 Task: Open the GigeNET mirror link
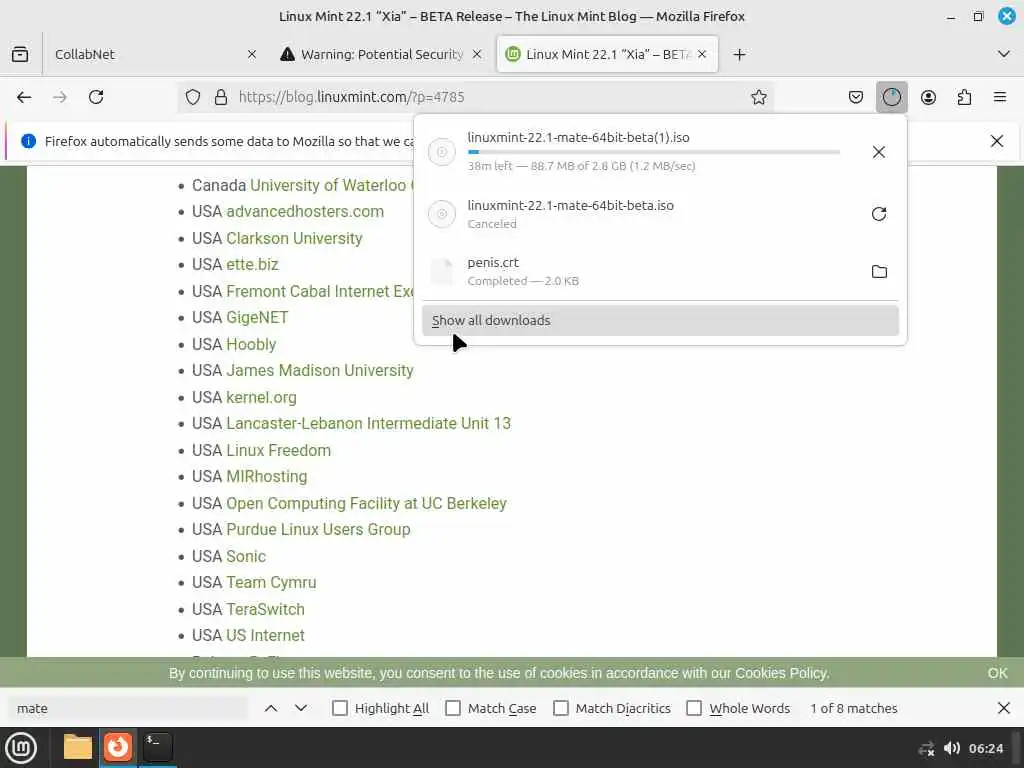coord(257,317)
